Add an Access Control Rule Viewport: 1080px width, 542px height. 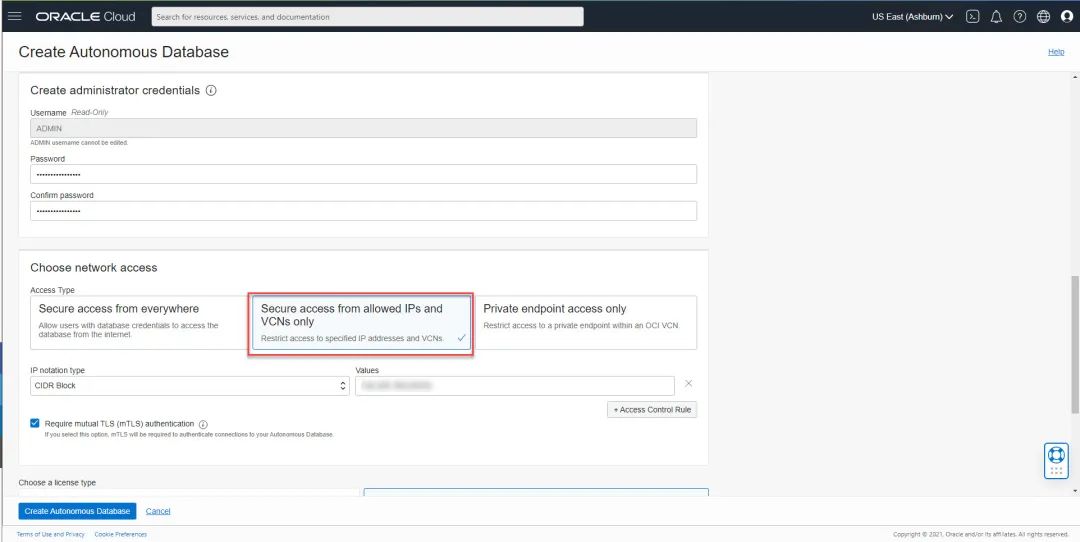coord(652,410)
